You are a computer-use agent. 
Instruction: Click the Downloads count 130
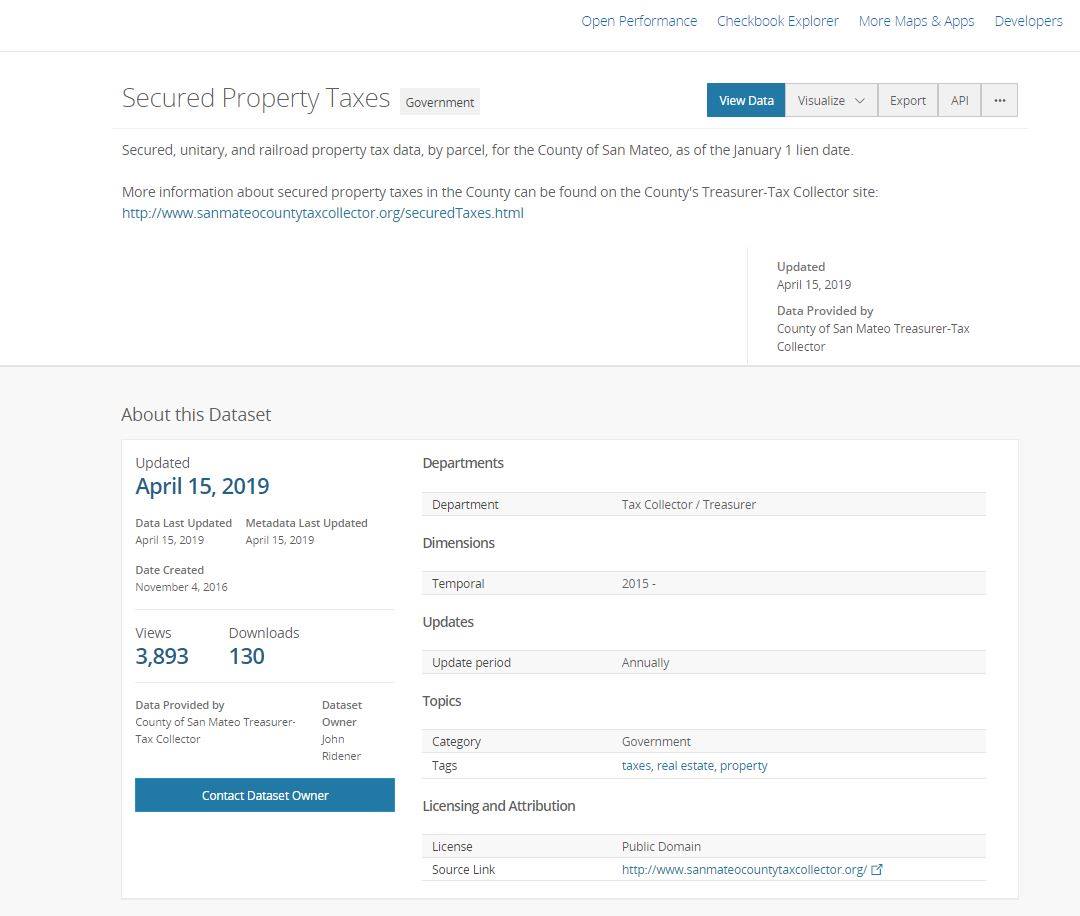click(247, 656)
